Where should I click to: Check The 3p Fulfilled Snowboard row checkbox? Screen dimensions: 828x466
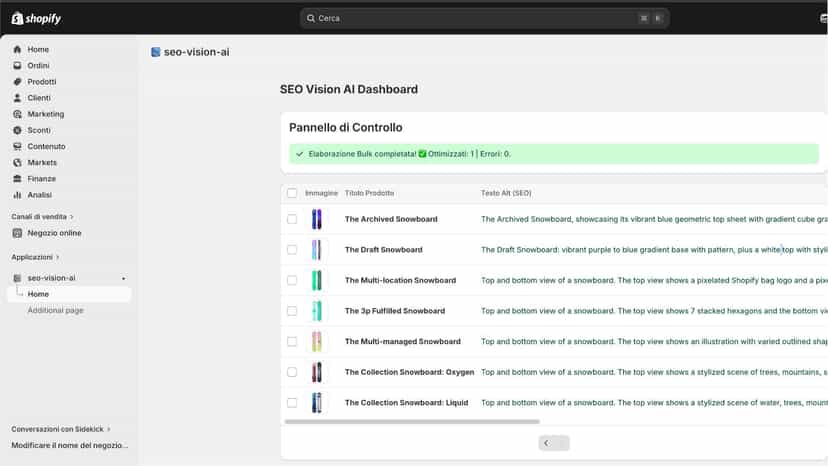(292, 311)
